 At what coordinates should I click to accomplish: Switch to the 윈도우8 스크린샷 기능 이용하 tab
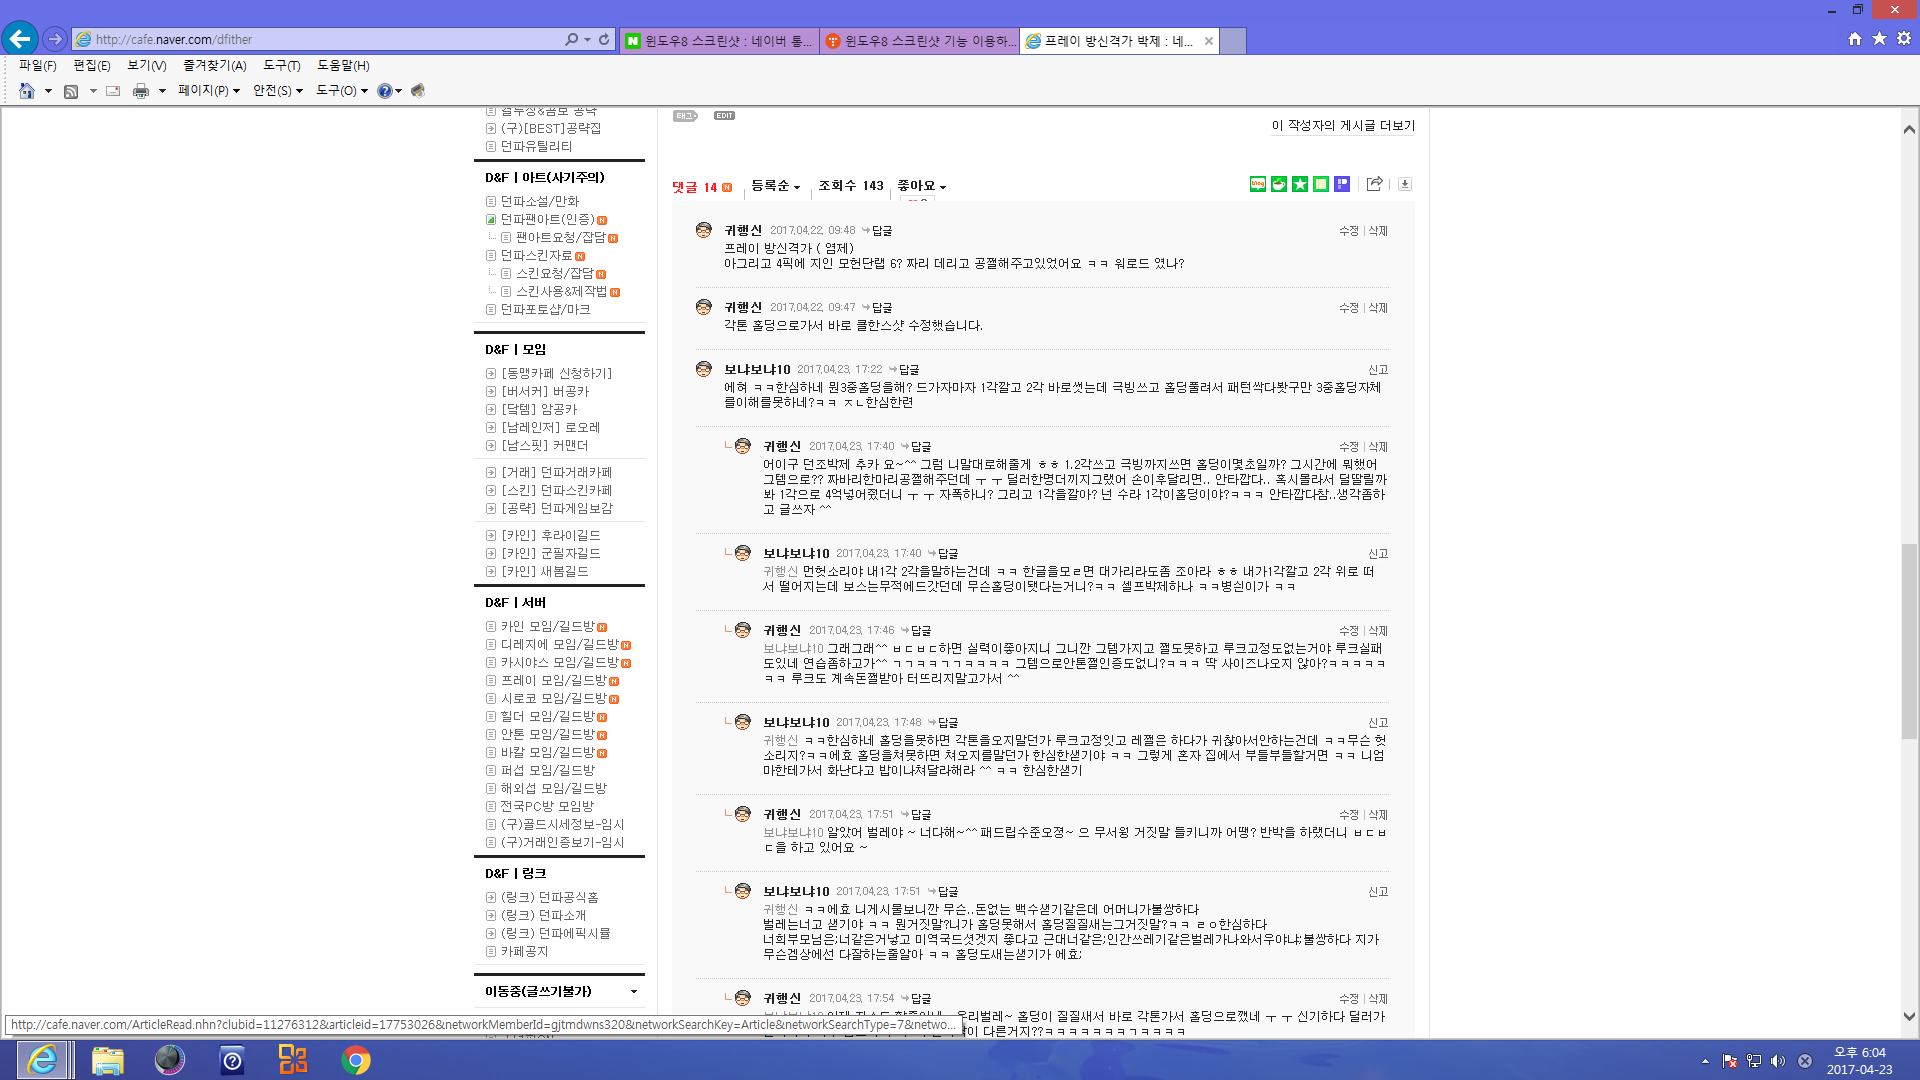918,41
